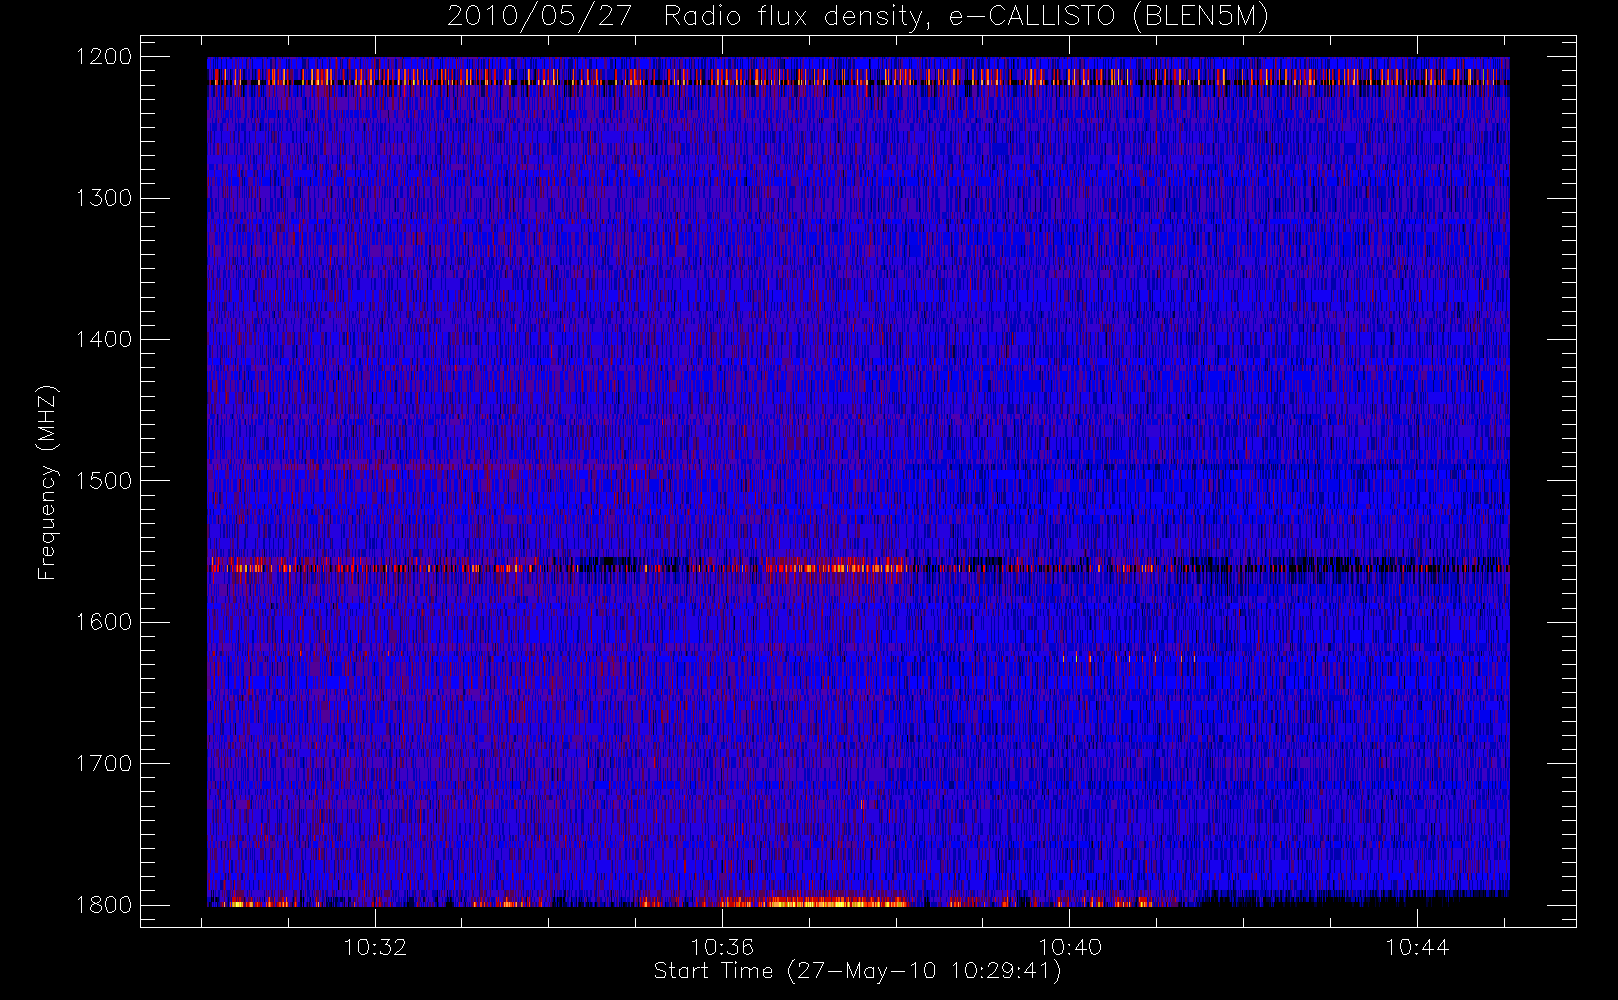Image resolution: width=1618 pixels, height=1000 pixels.
Task: Click the 10:32 time tick label
Action: coord(375,947)
